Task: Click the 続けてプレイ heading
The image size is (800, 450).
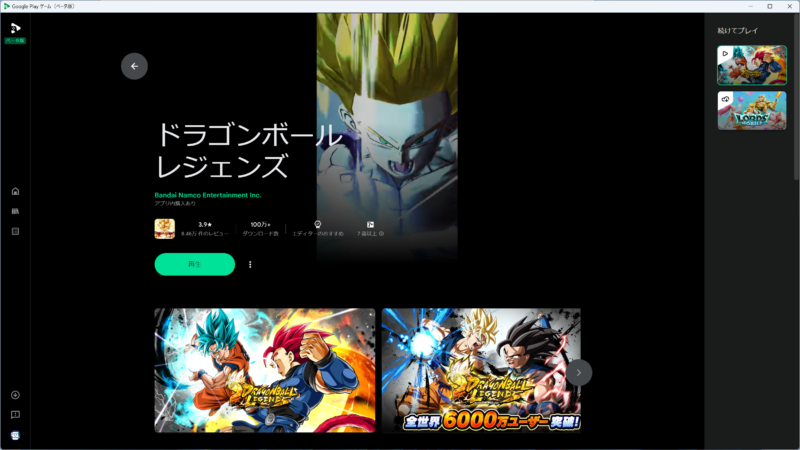Action: click(738, 31)
